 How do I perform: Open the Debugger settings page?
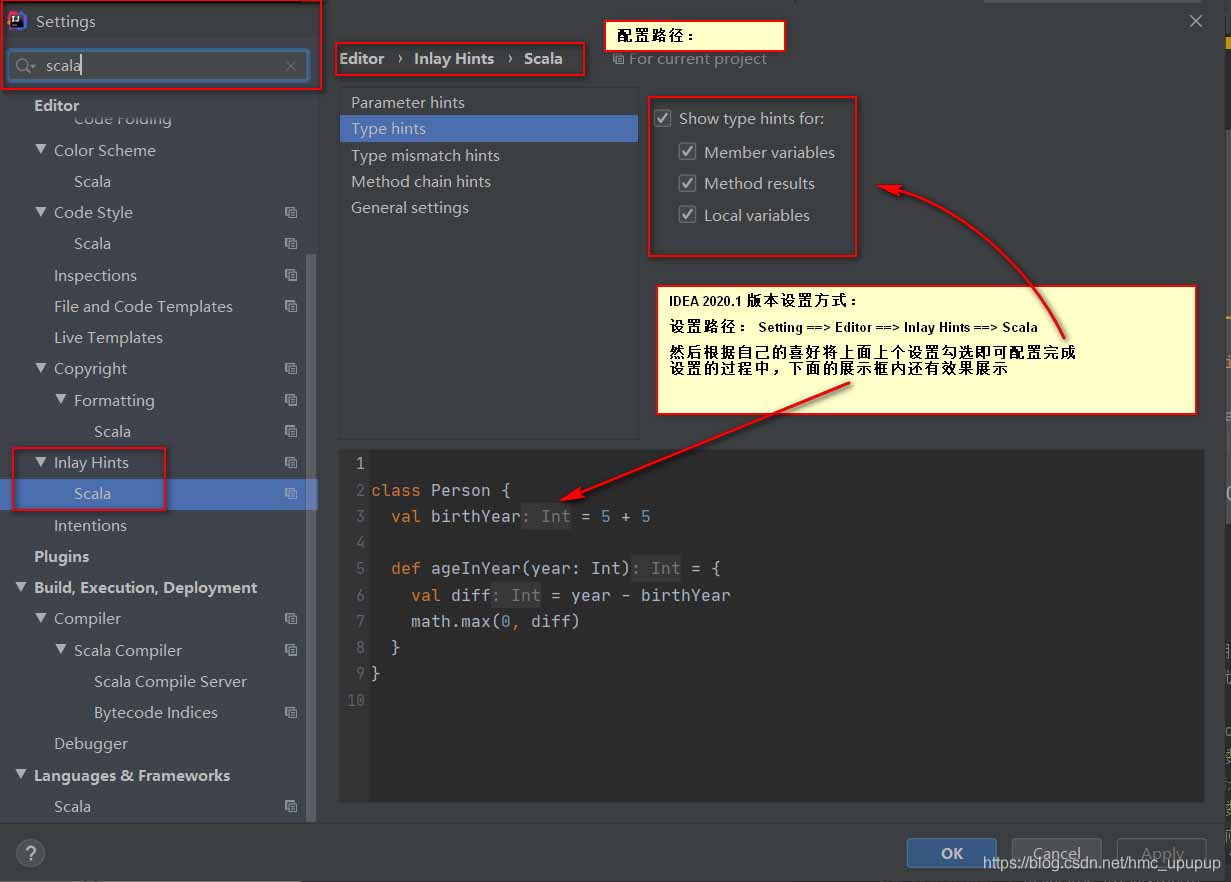91,743
